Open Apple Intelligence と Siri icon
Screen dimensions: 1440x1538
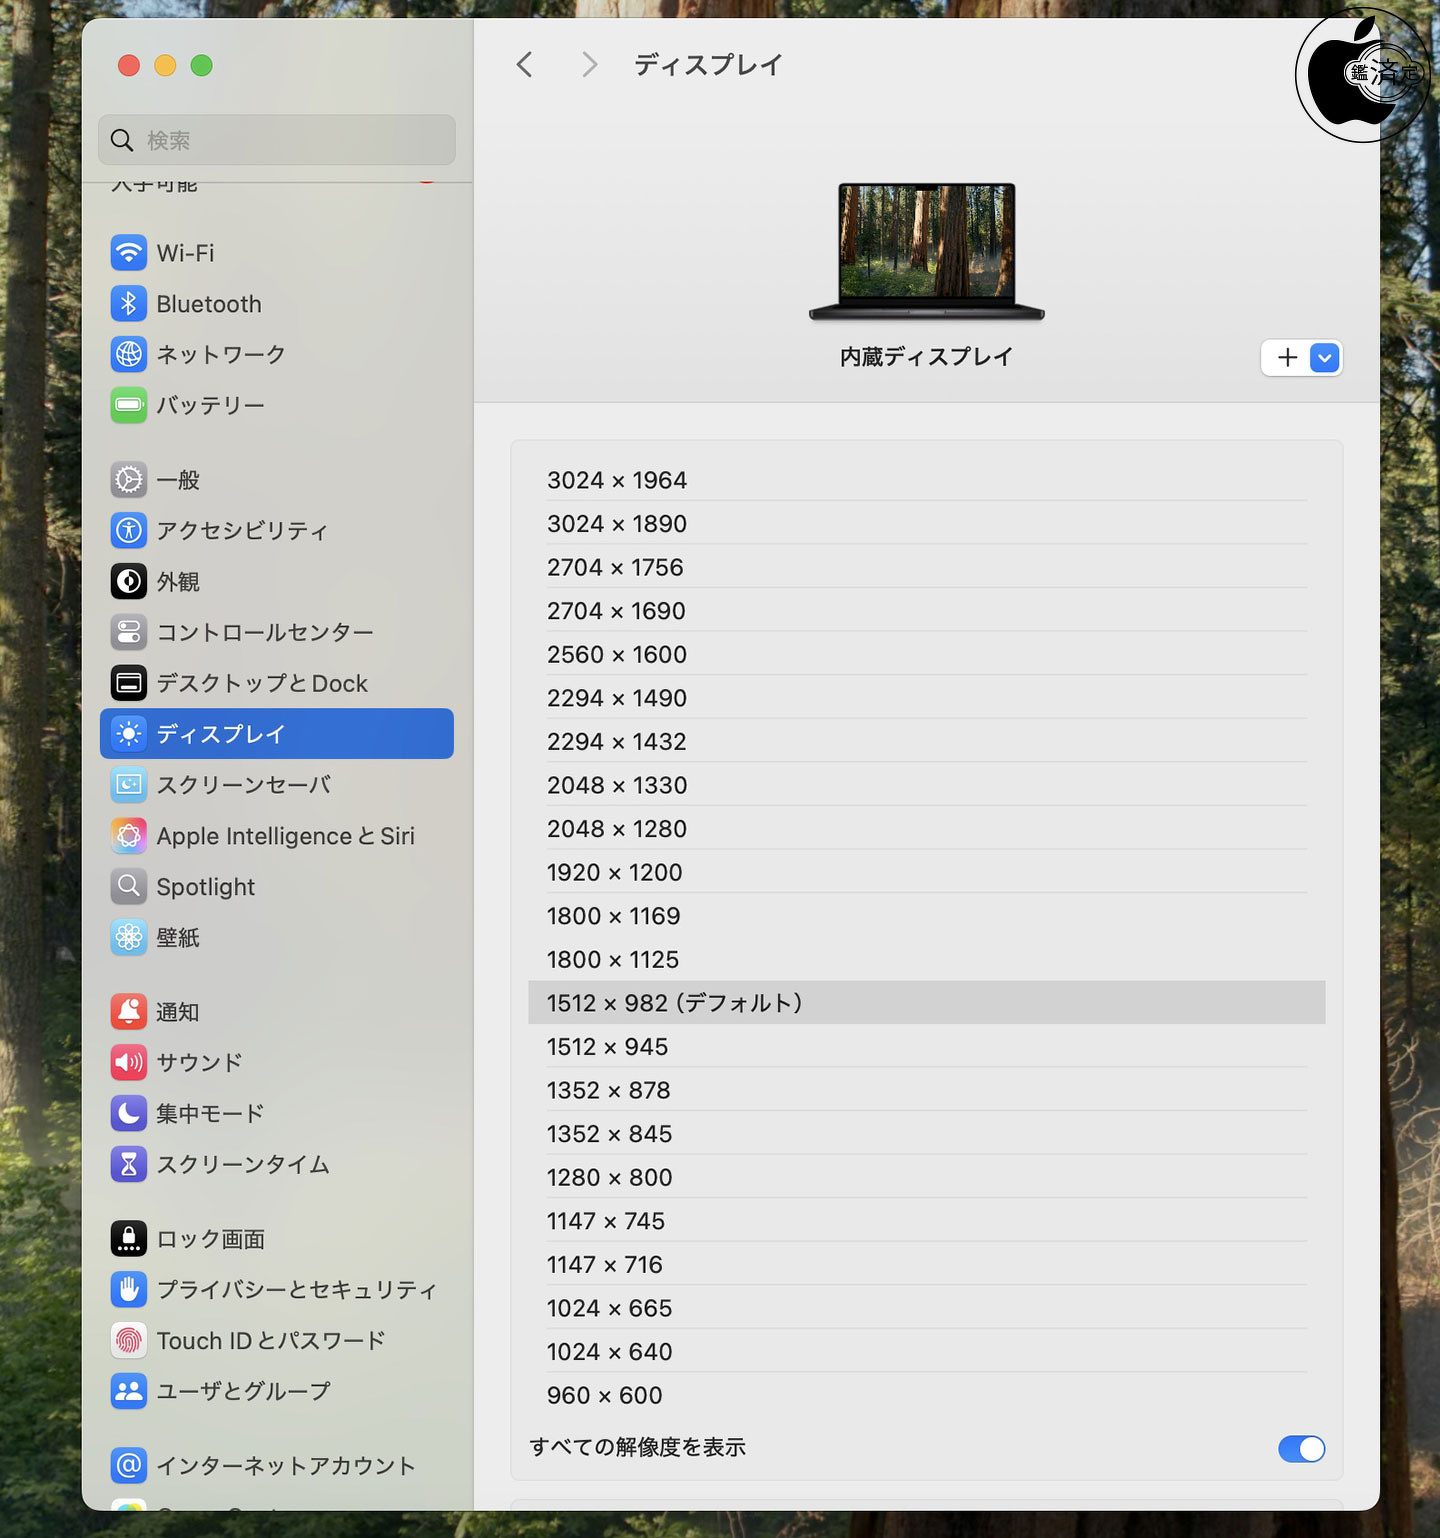[129, 836]
